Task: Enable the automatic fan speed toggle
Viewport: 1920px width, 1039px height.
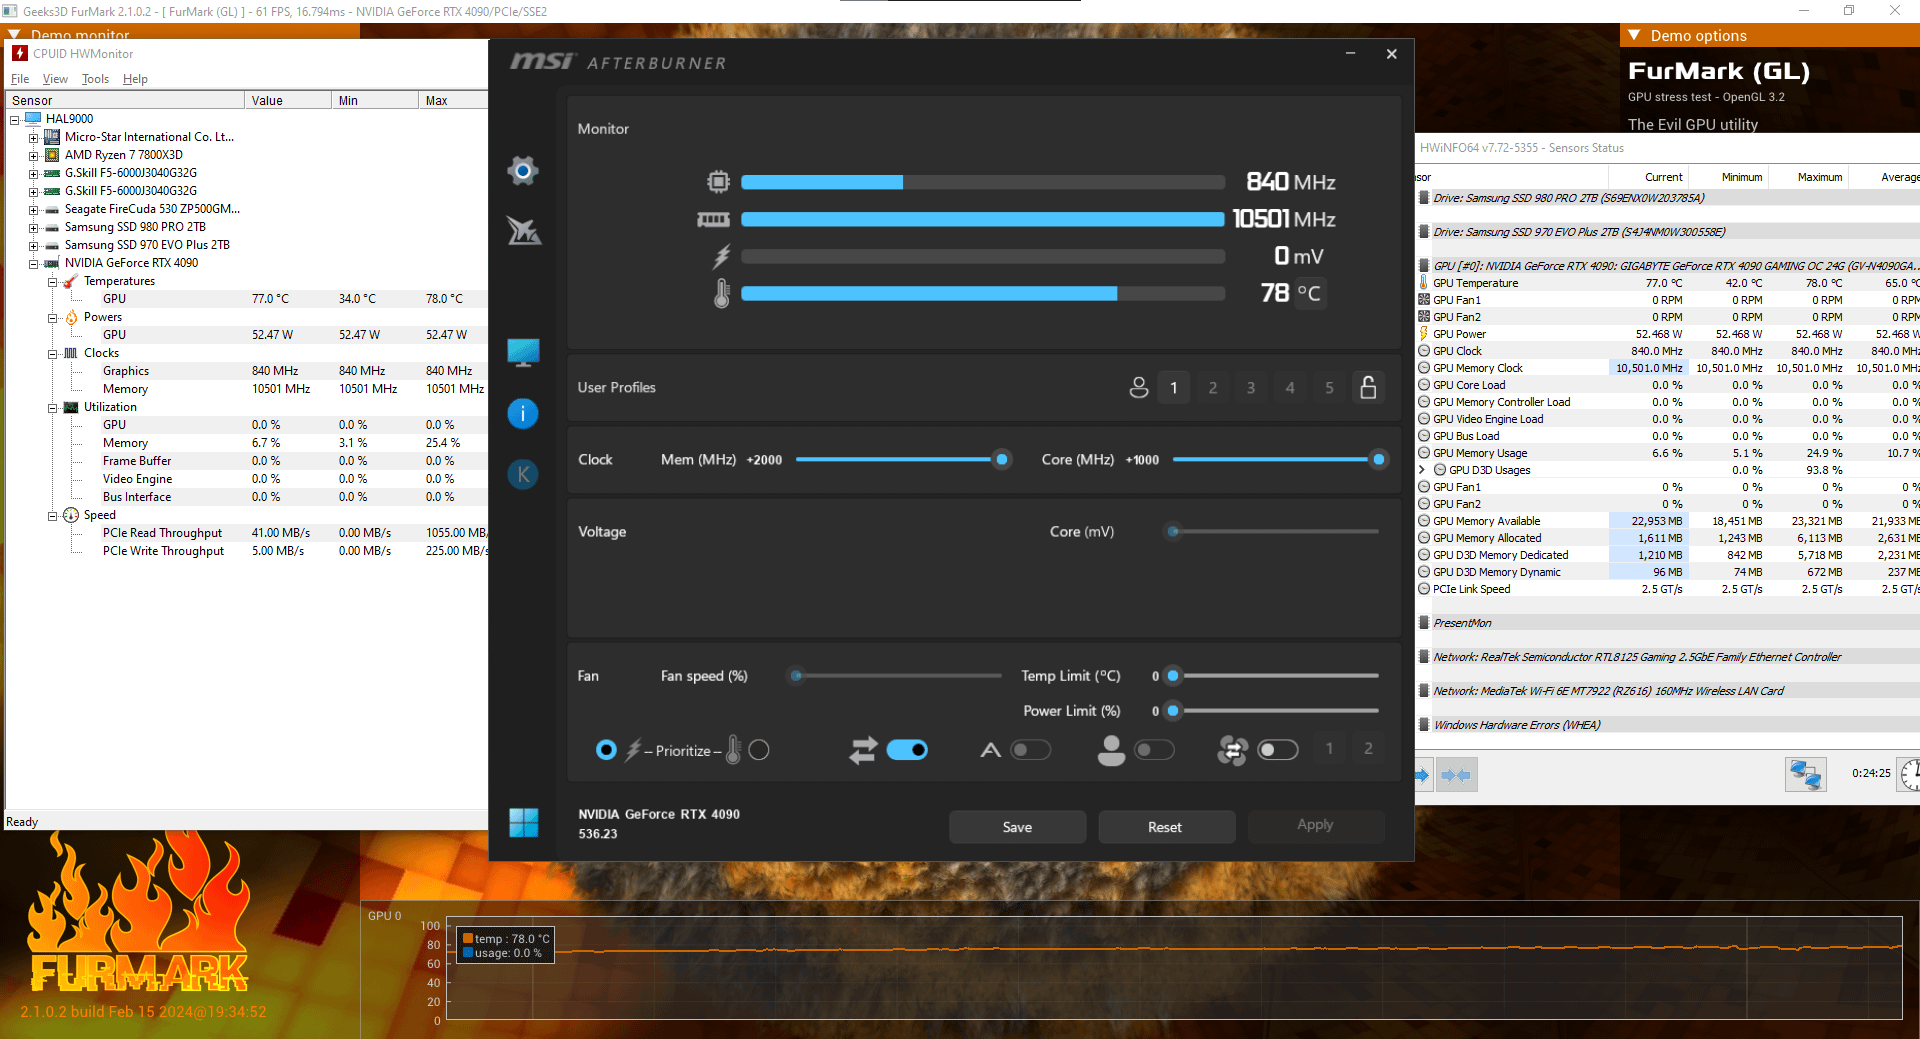Action: tap(1031, 750)
